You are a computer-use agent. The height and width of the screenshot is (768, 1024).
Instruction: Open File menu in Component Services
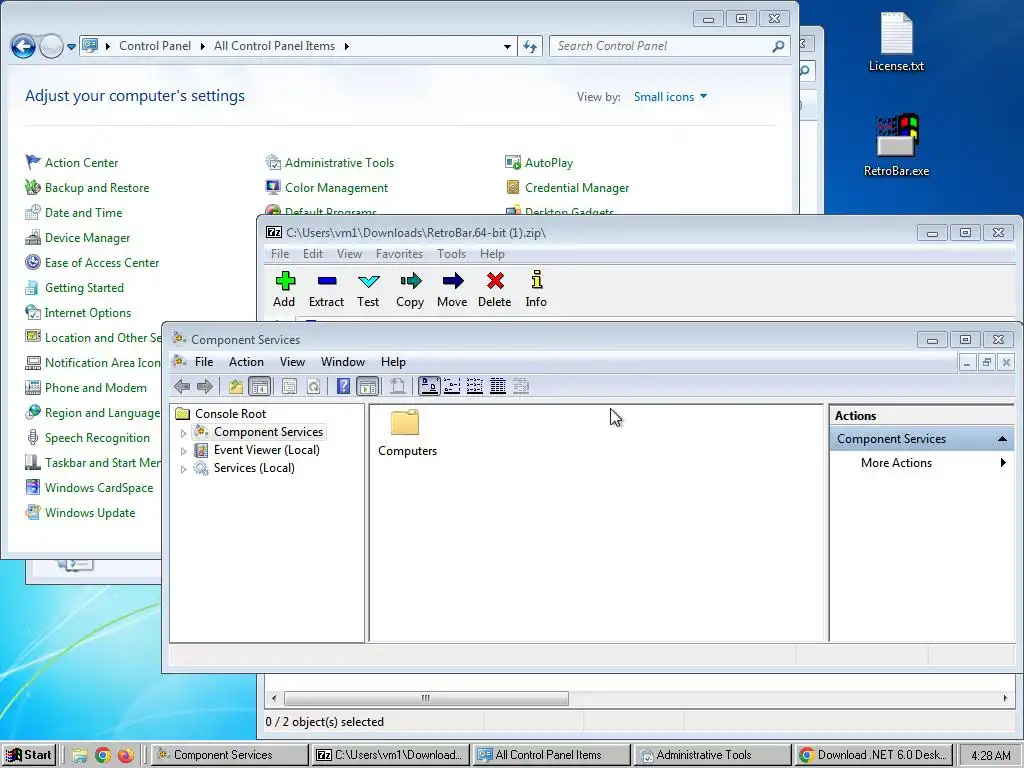click(204, 362)
